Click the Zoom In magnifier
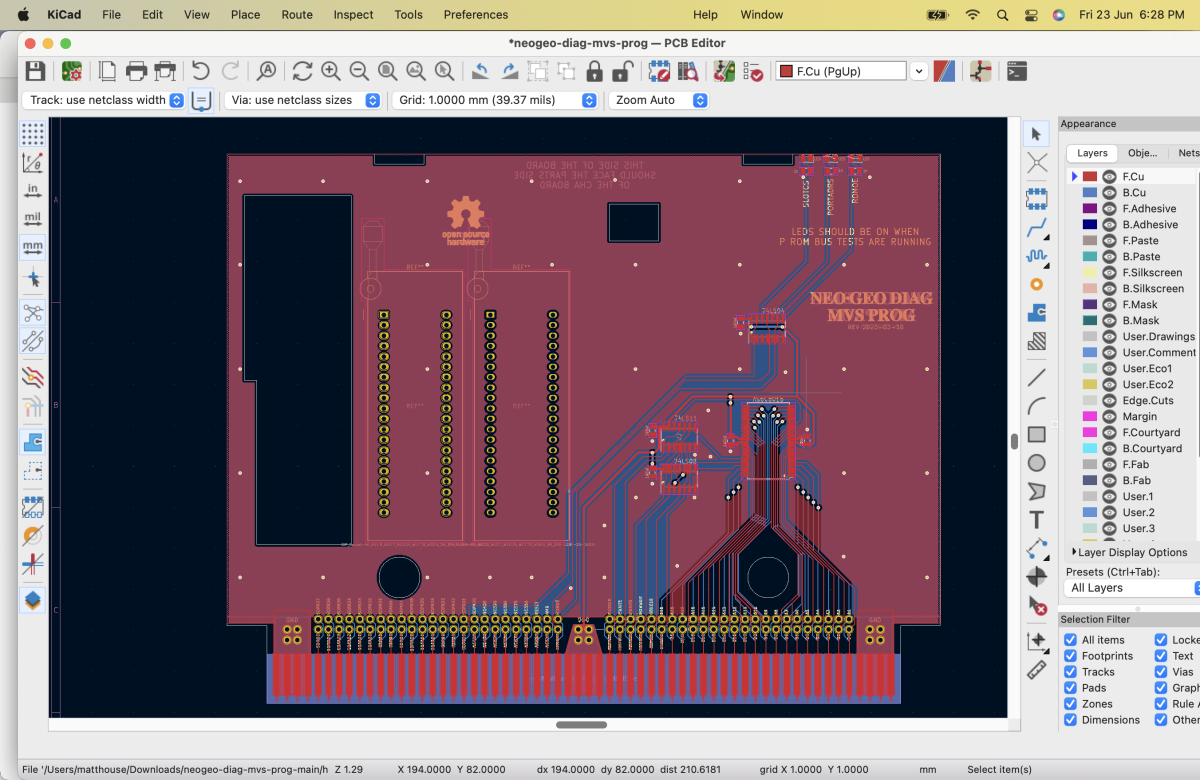Screen dimensions: 1200x780 (x=331, y=71)
